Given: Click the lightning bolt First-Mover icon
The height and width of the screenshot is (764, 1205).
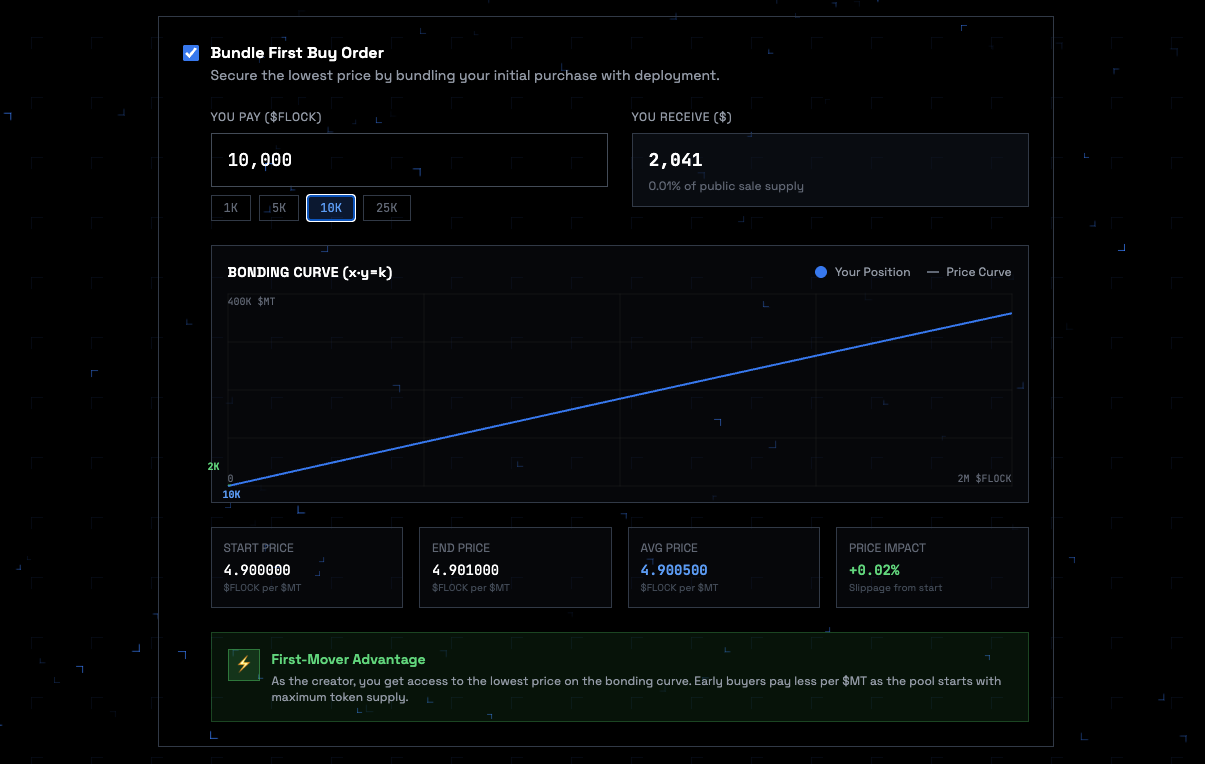Looking at the screenshot, I should (x=244, y=664).
